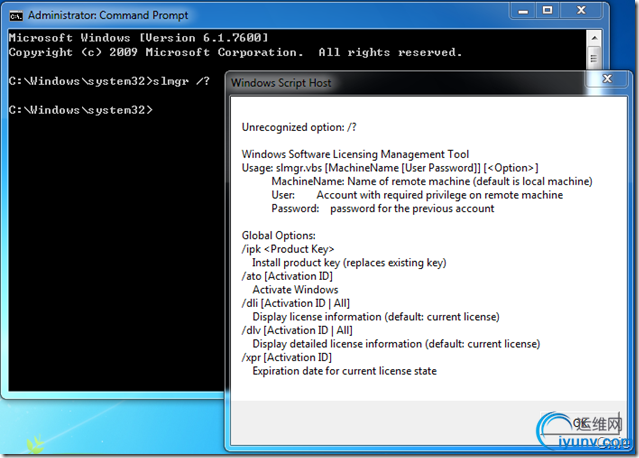Click OK button in Windows Script Host dialog

(581, 423)
